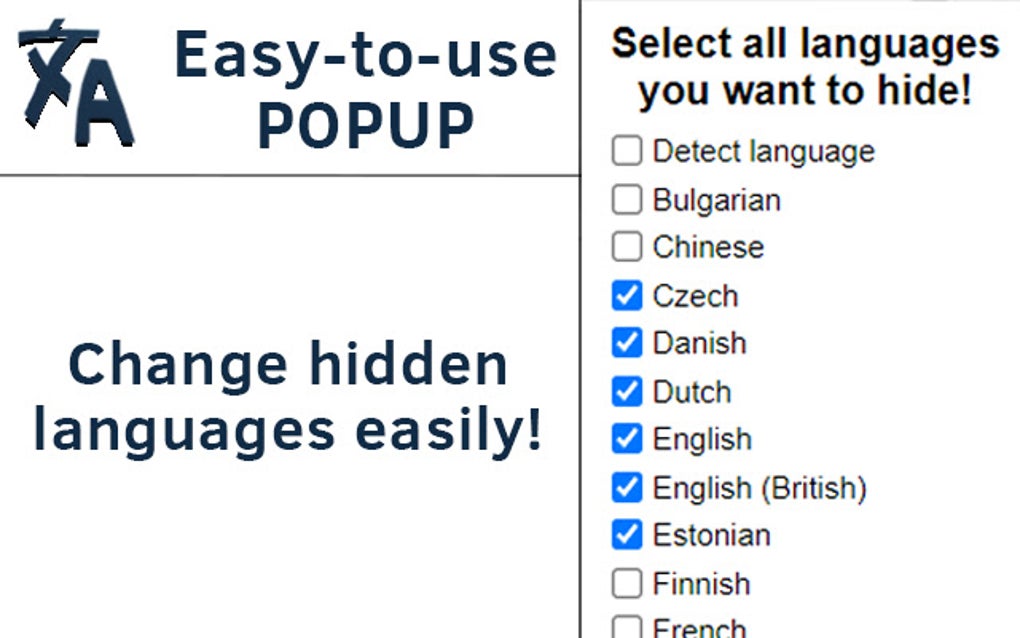Deselect the Danish checkbox
Screen dimensions: 1020x638
(626, 343)
